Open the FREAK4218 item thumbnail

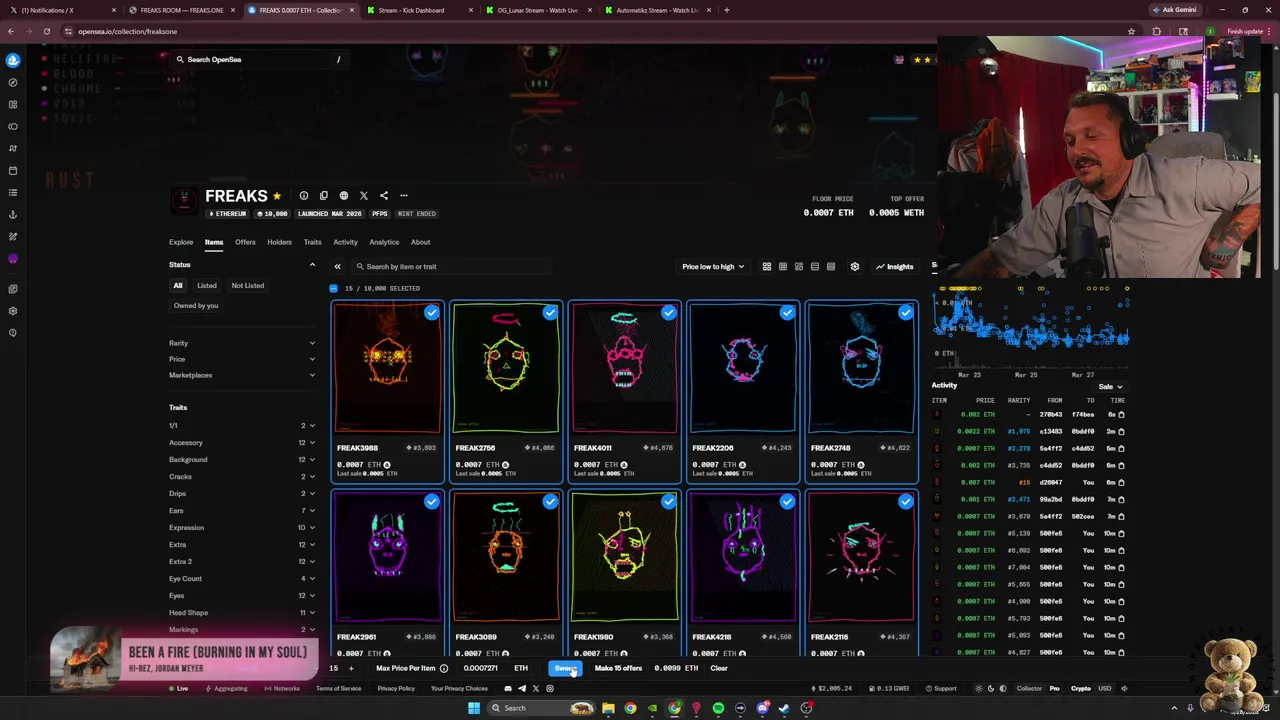click(743, 557)
